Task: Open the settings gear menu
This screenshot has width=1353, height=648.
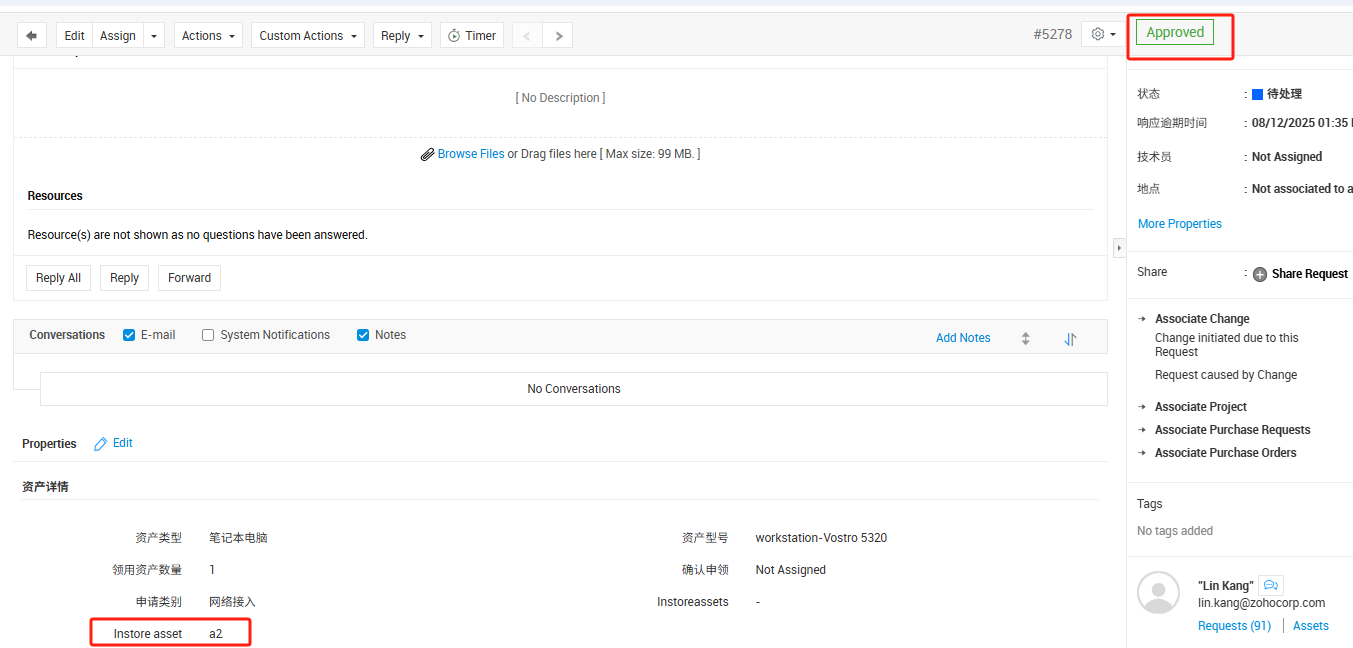Action: [x=1103, y=34]
